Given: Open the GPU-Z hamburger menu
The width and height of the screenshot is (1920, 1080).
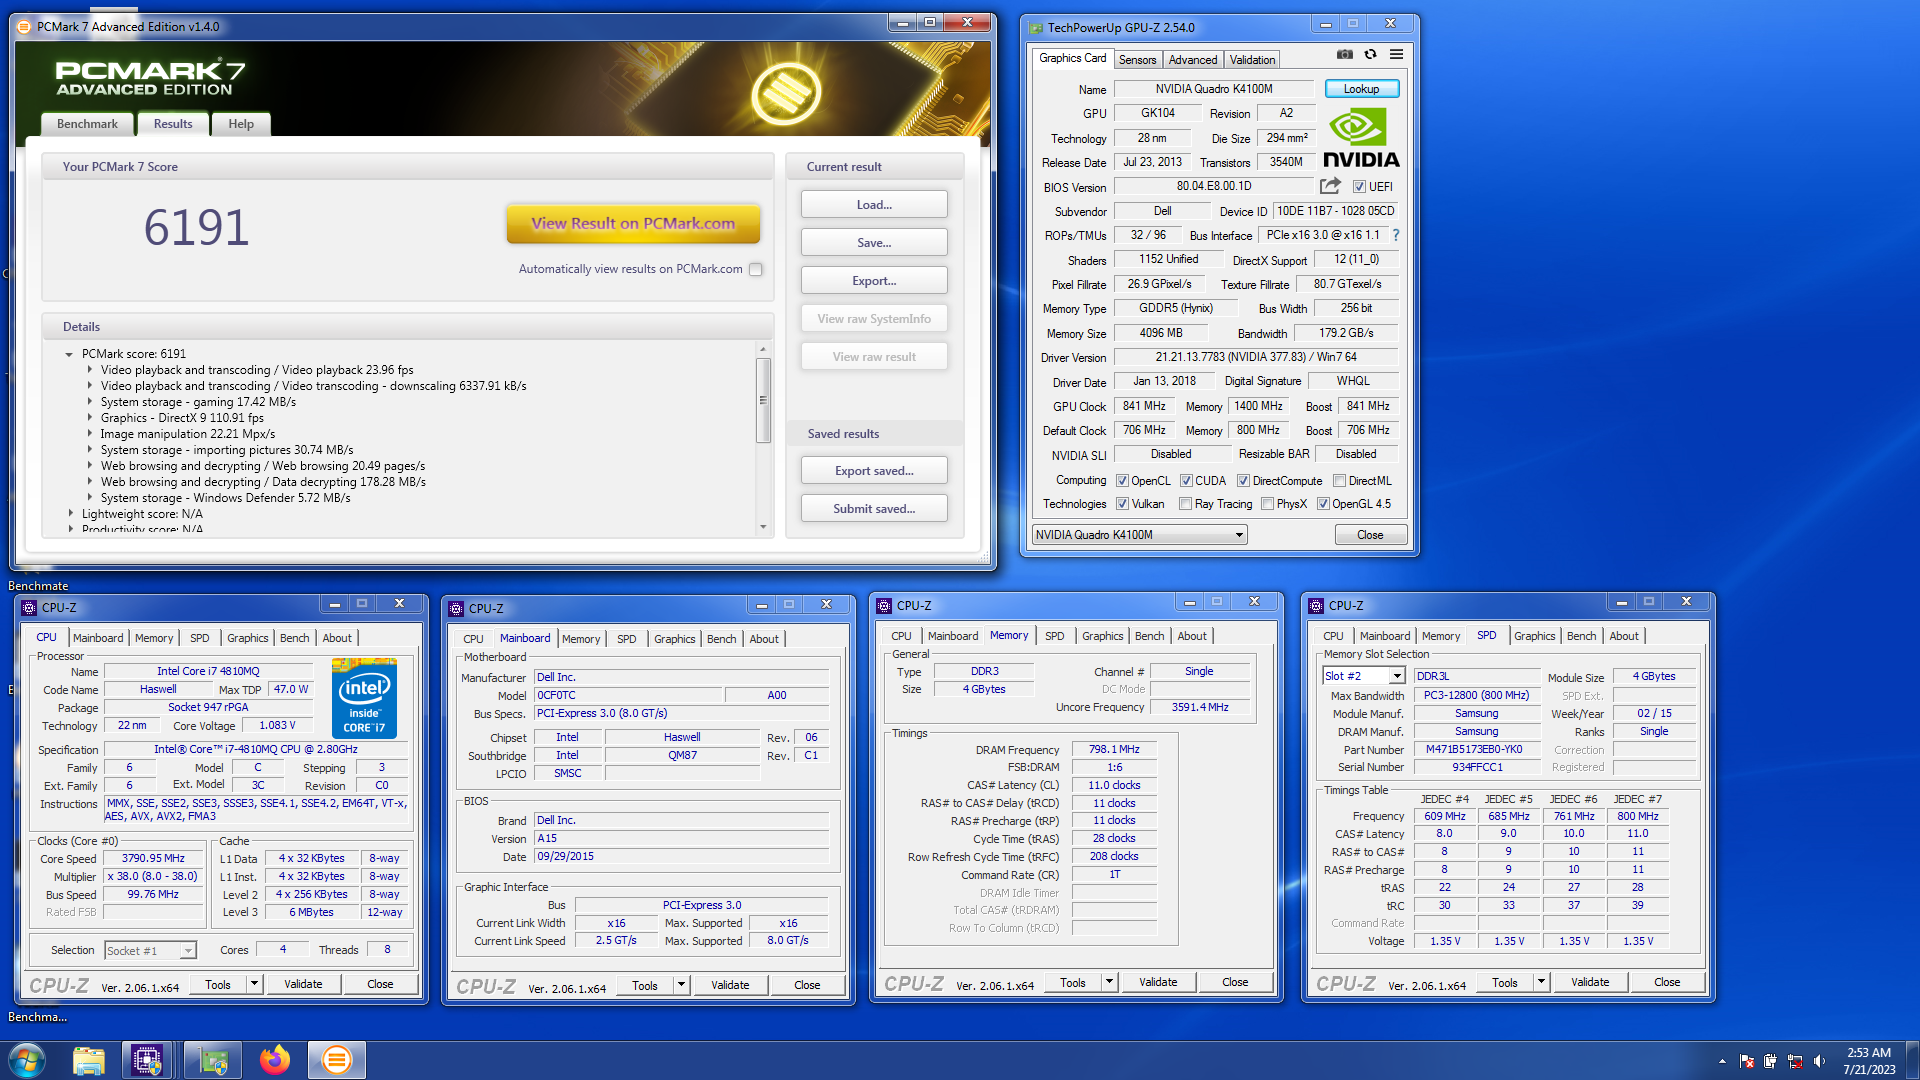Looking at the screenshot, I should click(x=1396, y=55).
